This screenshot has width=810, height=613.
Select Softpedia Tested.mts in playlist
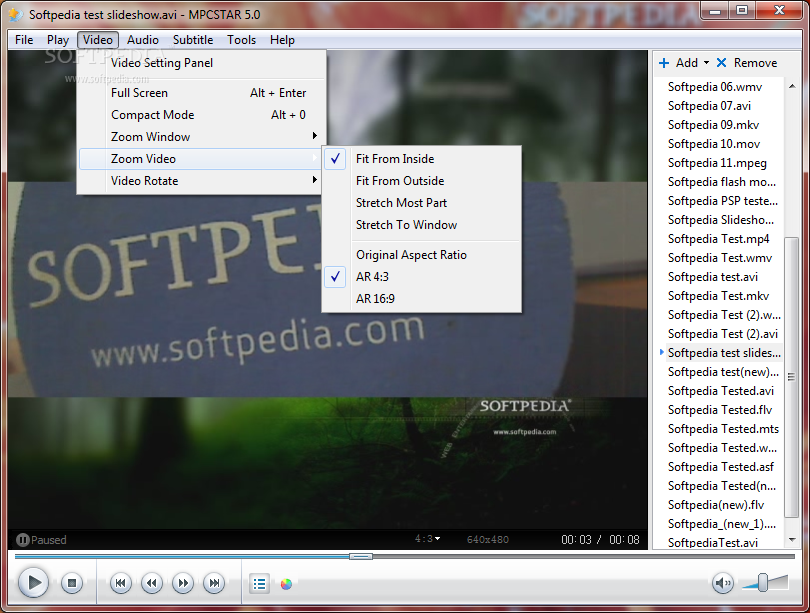pyautogui.click(x=723, y=429)
